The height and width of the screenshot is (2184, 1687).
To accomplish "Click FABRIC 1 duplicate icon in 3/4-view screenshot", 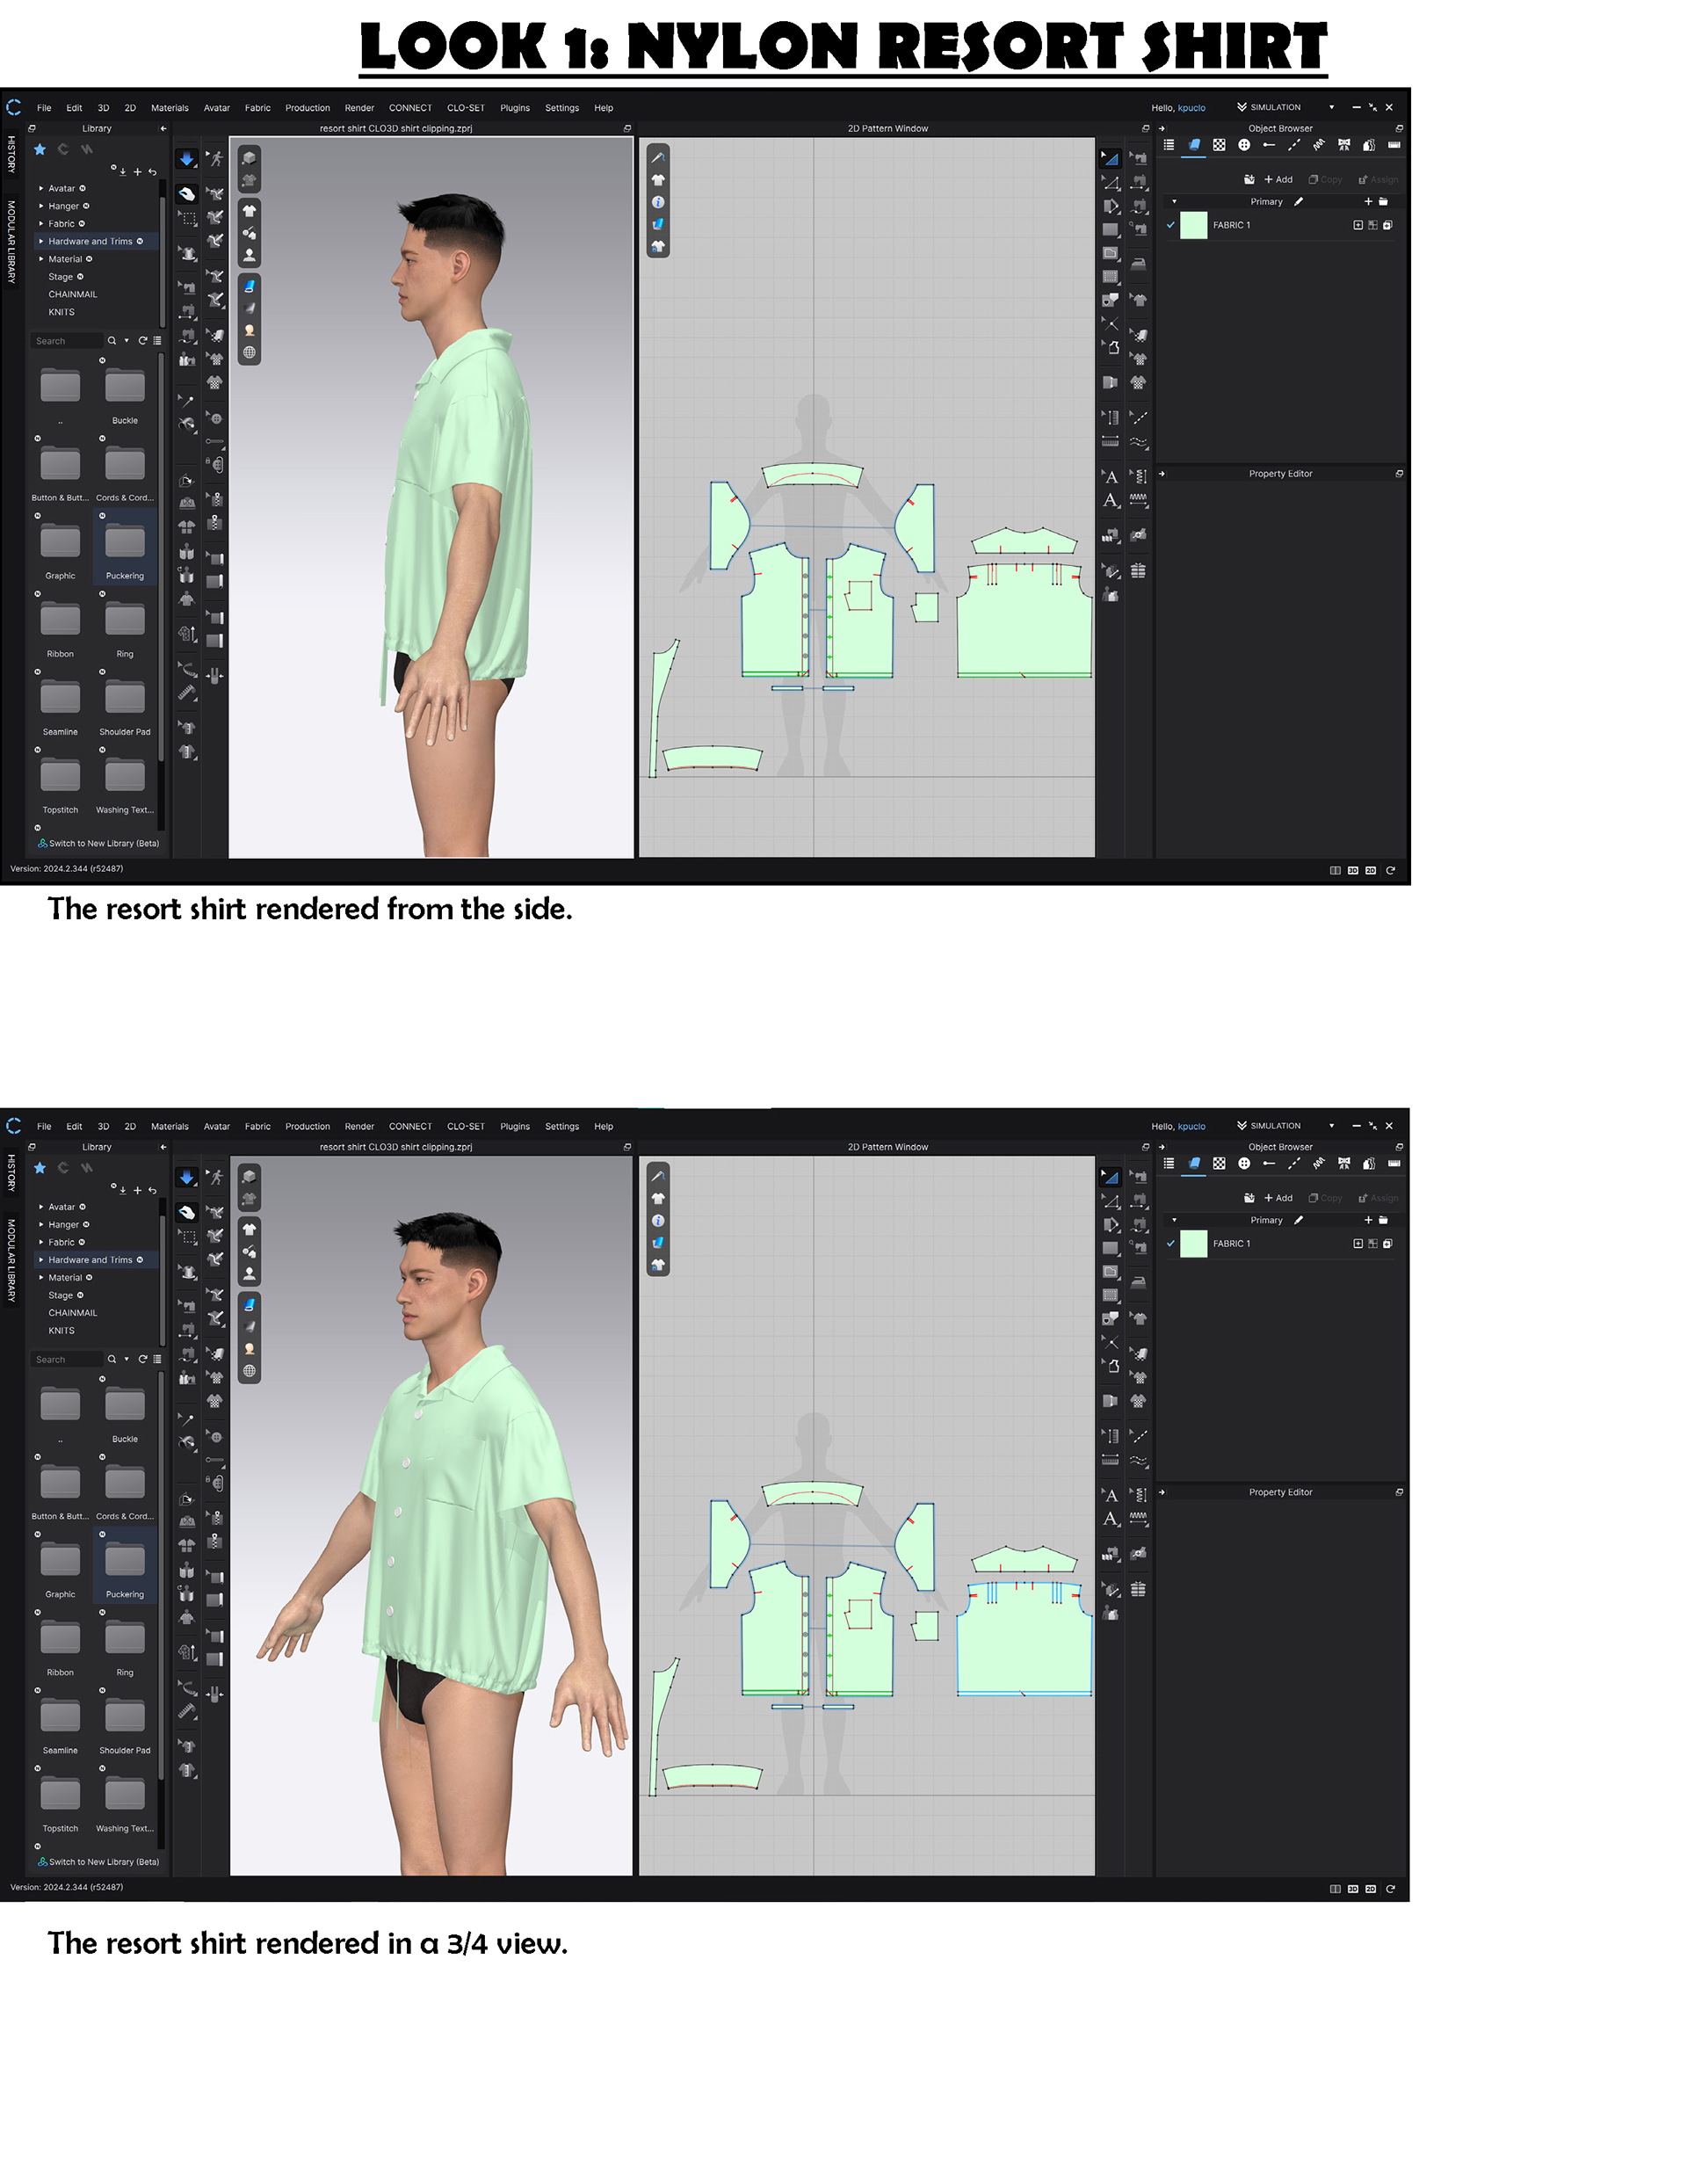I will [x=1387, y=1244].
